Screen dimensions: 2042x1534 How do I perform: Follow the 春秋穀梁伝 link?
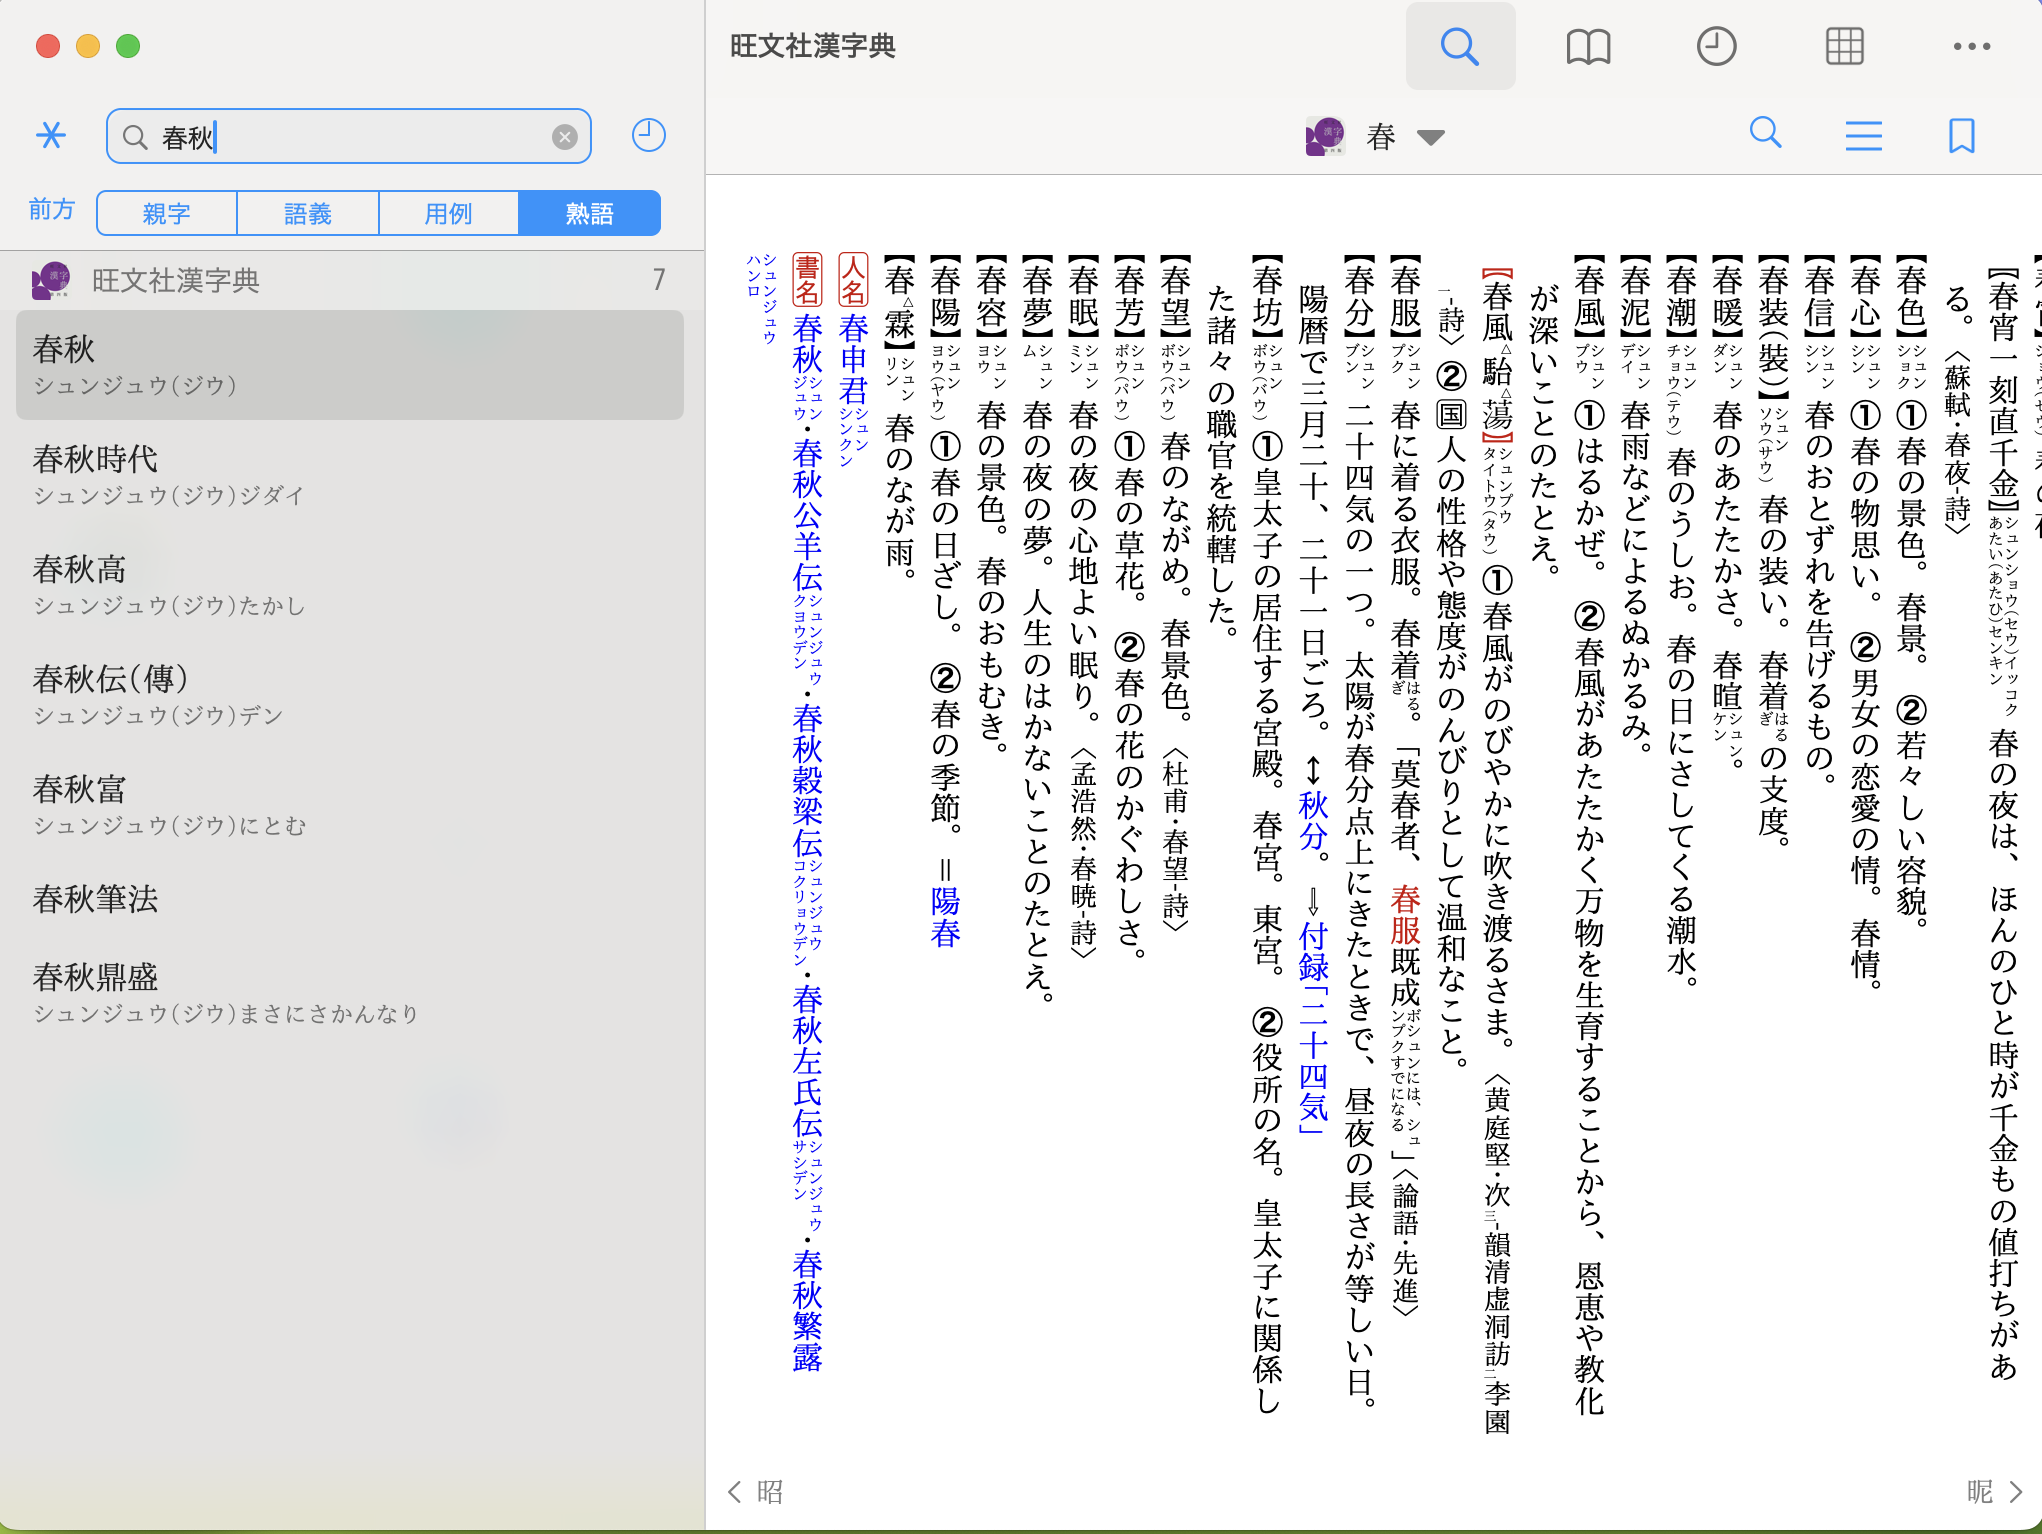coord(807,780)
